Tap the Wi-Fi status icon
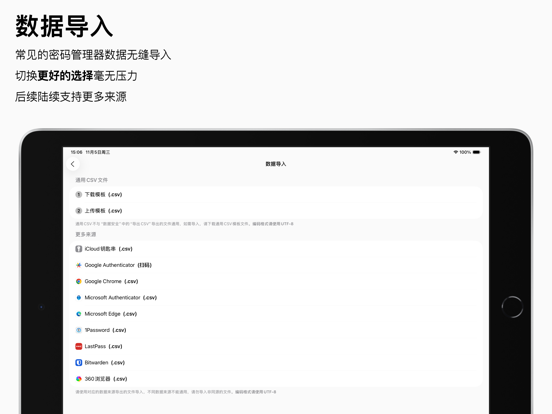Viewport: 552px width, 414px height. [x=456, y=152]
